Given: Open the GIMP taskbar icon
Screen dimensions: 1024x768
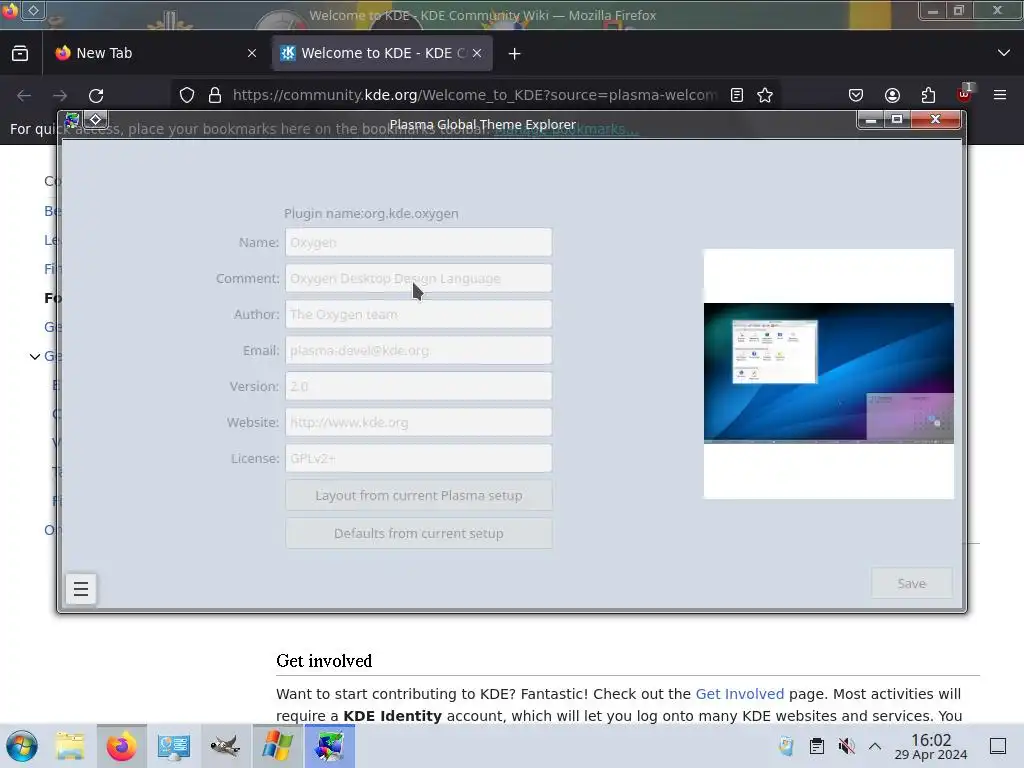Looking at the screenshot, I should click(225, 746).
